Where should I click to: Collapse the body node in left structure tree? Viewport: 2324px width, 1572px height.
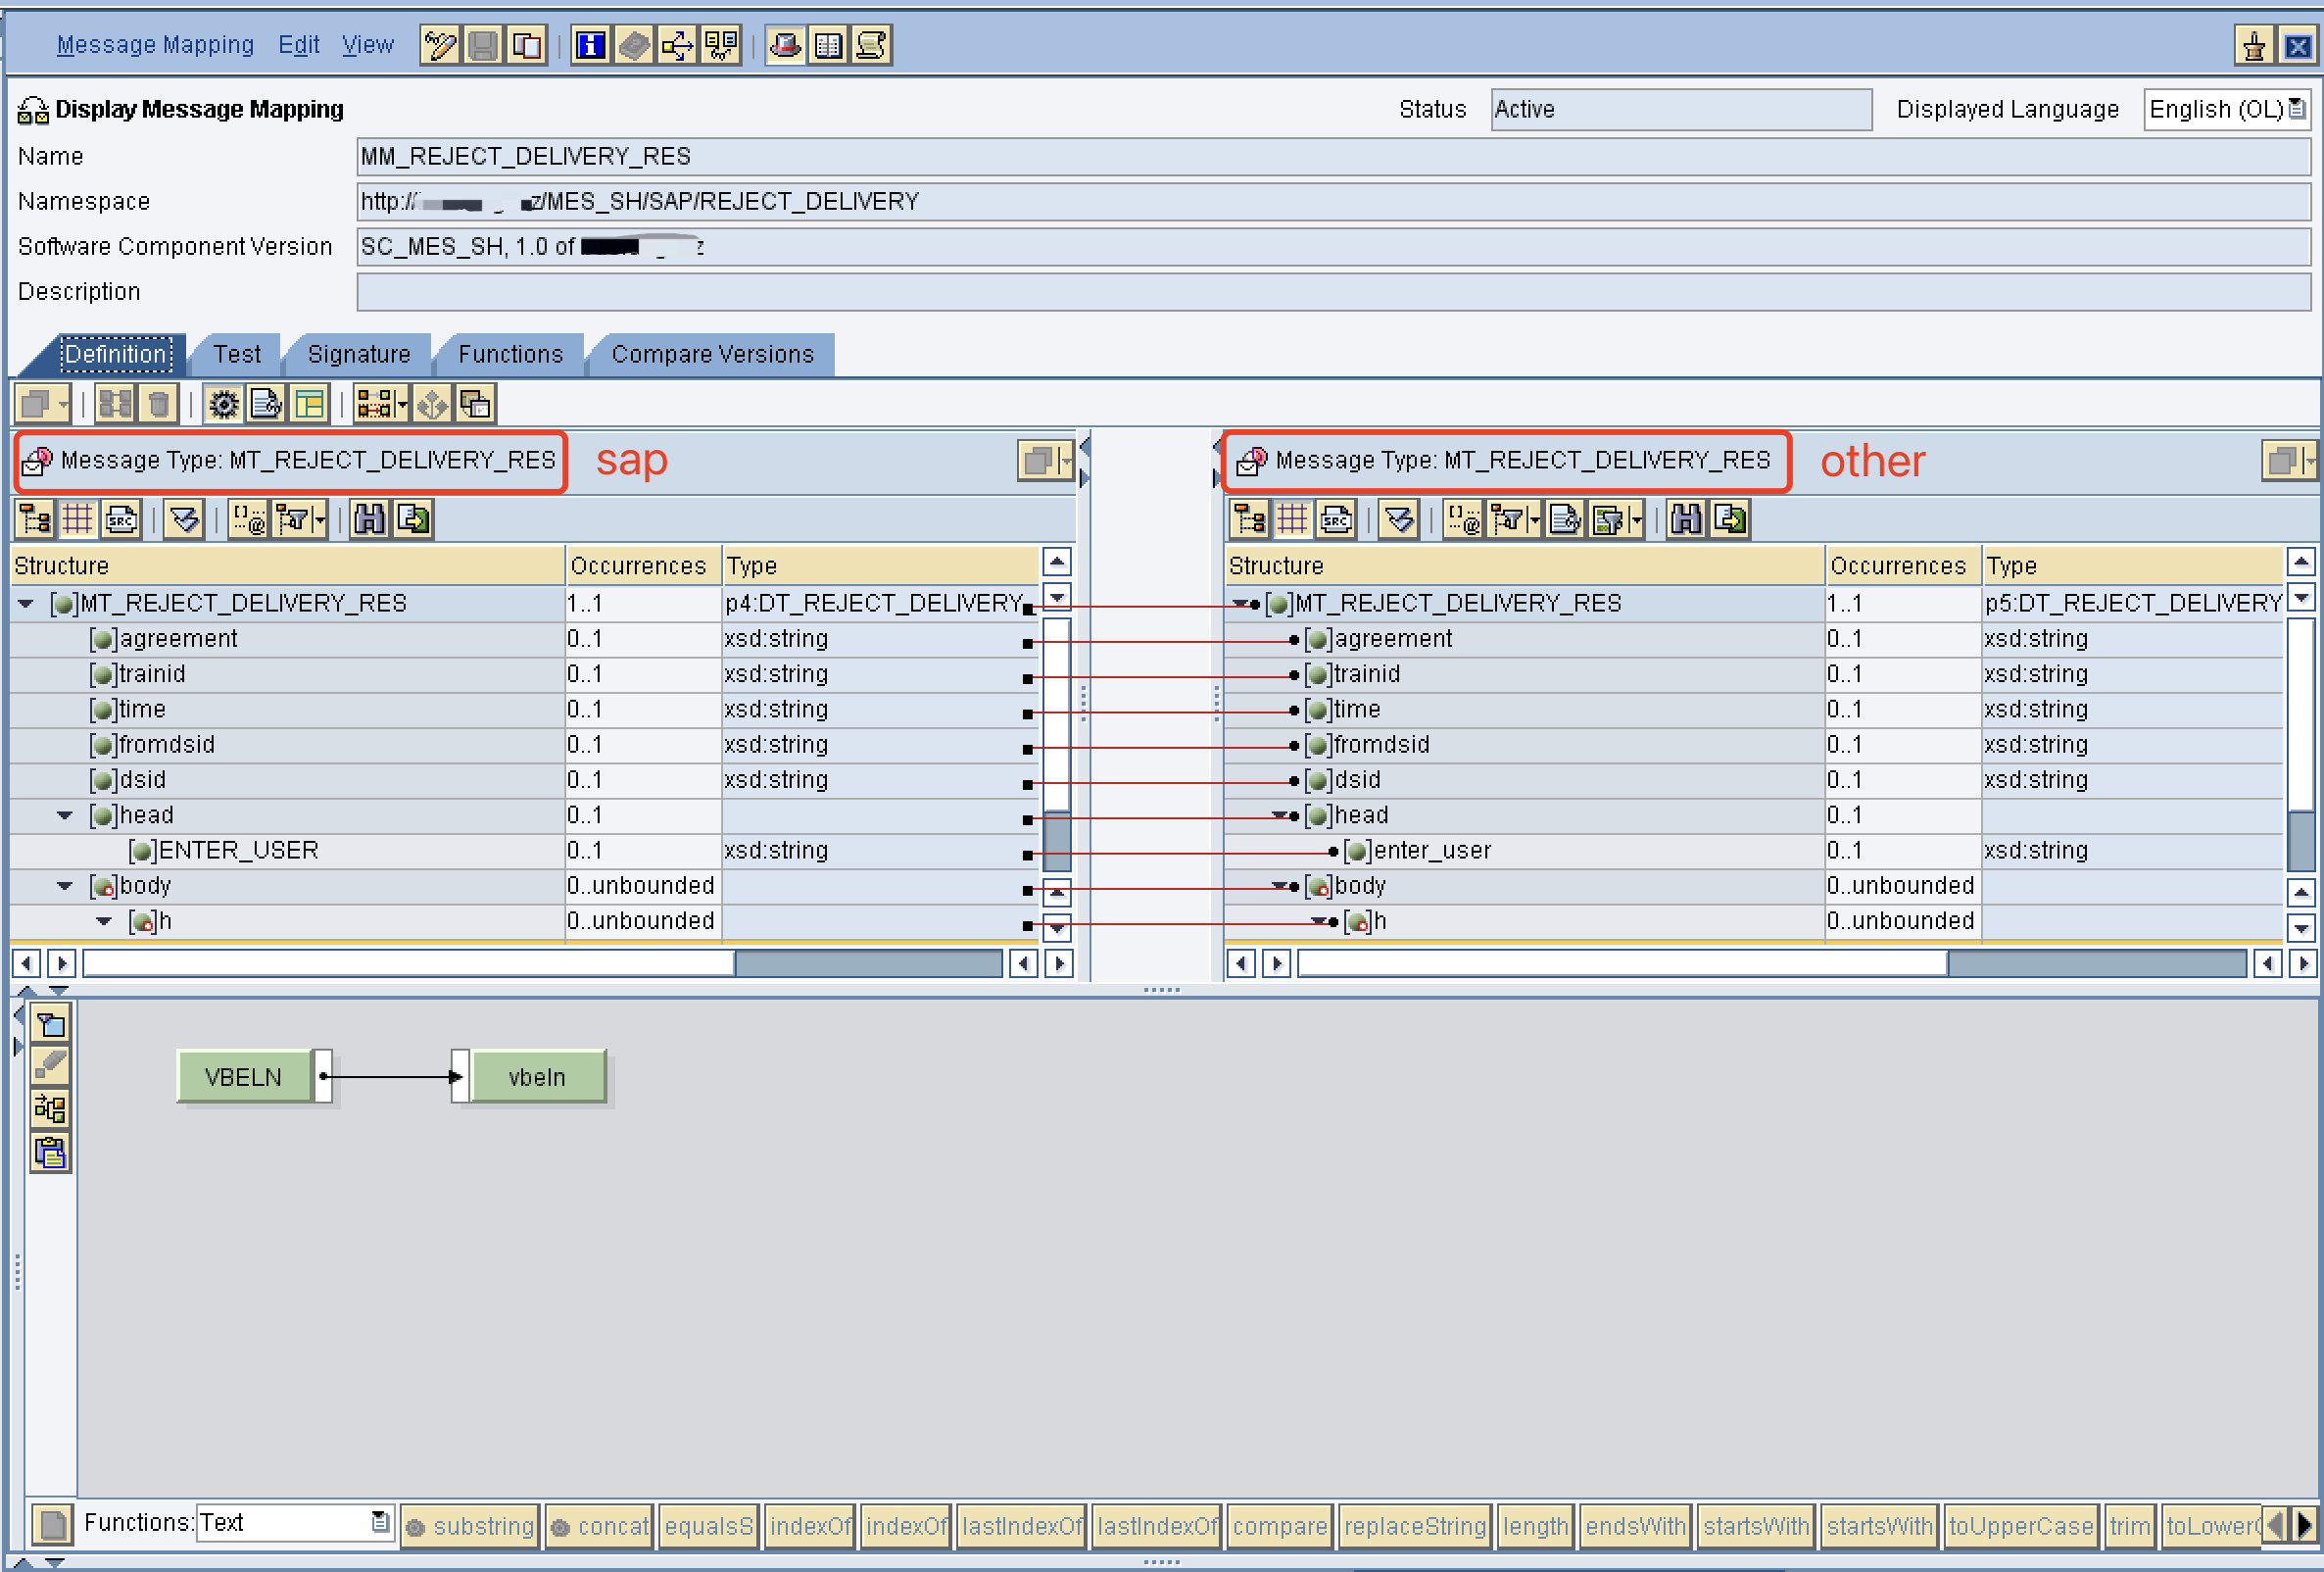(65, 886)
